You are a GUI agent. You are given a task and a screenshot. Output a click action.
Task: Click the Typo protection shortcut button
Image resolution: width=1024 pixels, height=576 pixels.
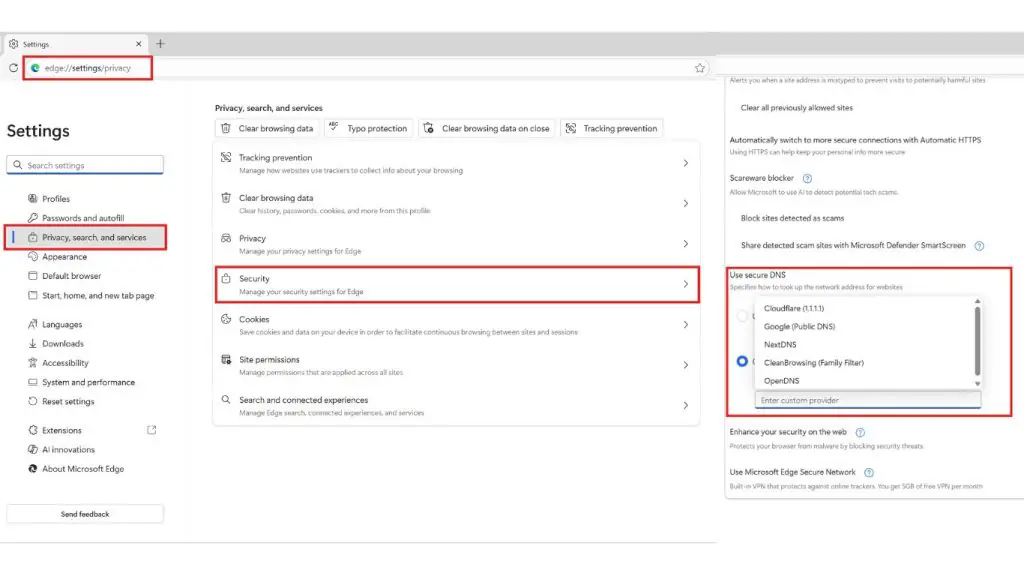point(368,128)
